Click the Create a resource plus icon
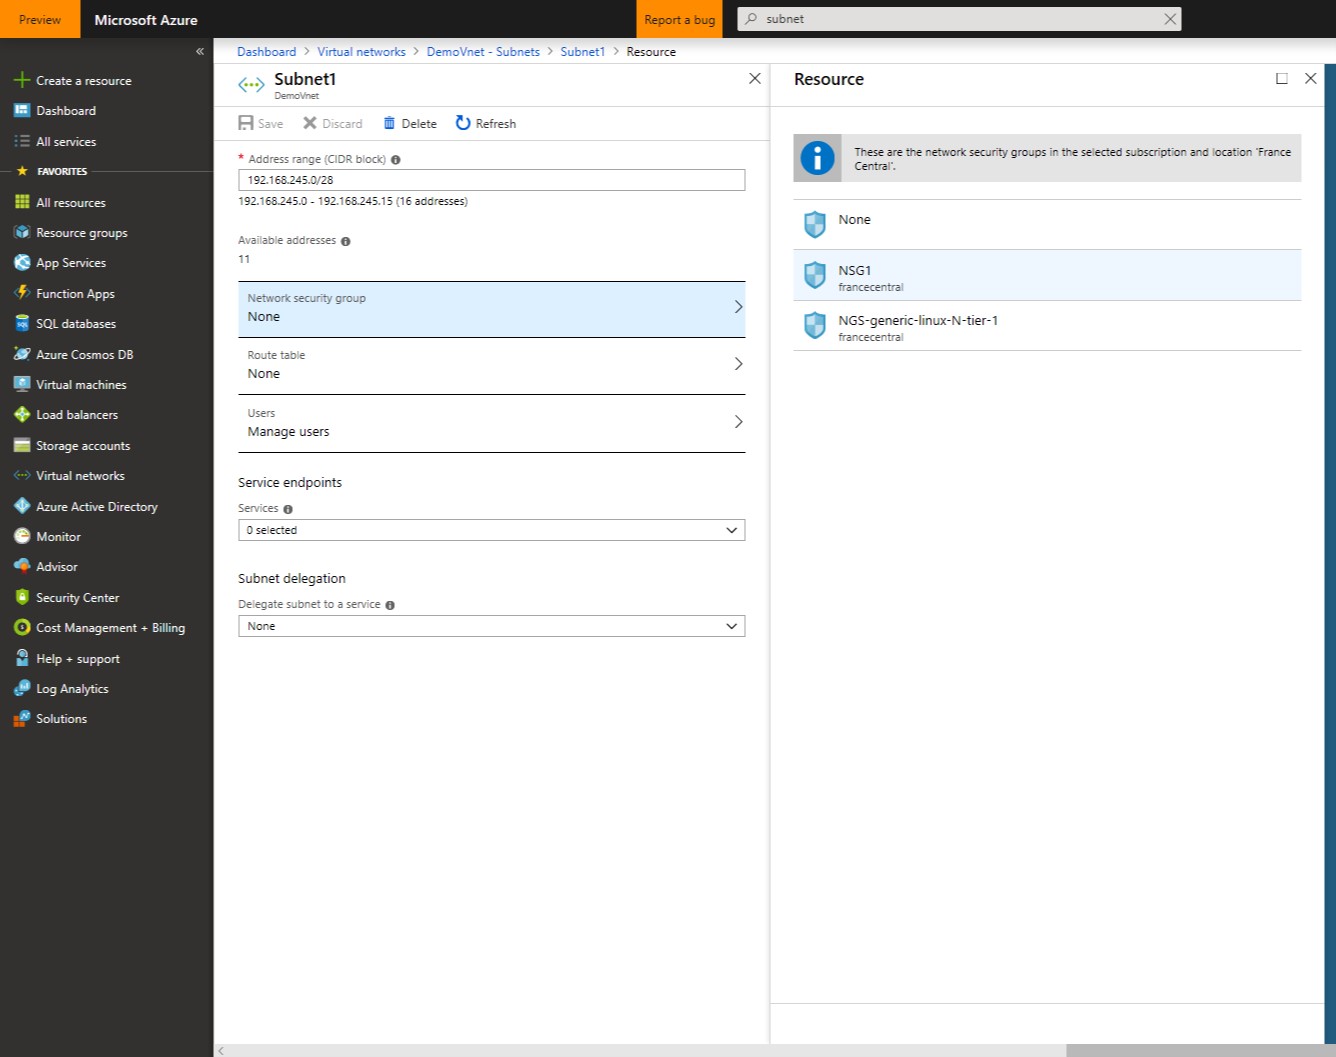The image size is (1336, 1057). 22,80
